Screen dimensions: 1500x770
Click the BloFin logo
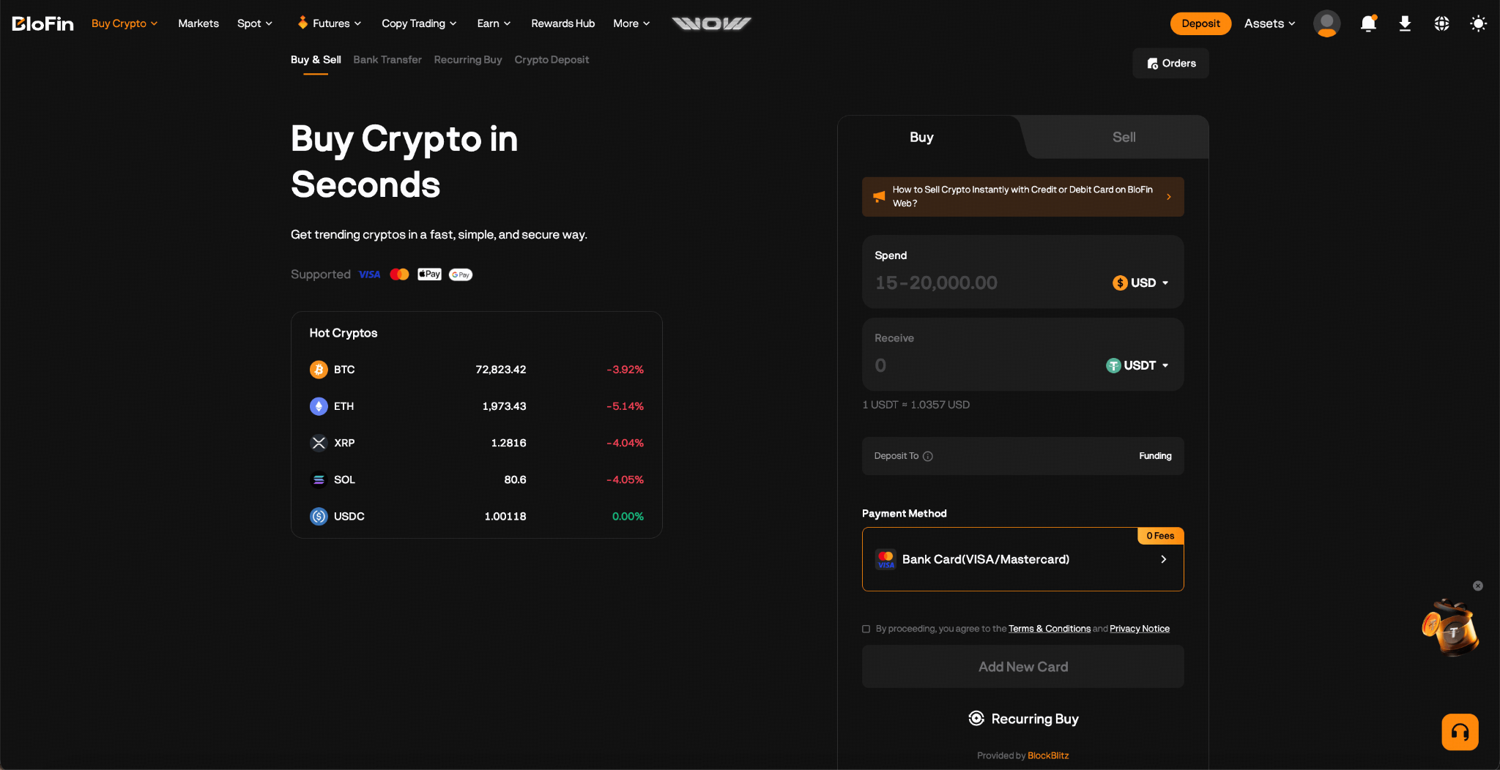[43, 23]
